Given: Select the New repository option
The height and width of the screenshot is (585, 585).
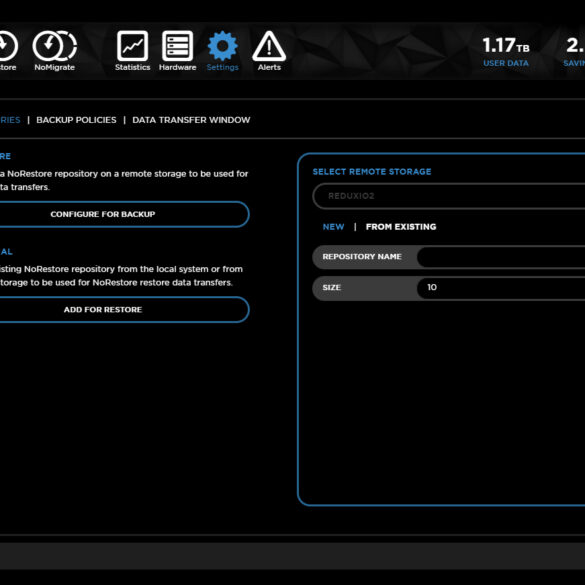Looking at the screenshot, I should 333,227.
